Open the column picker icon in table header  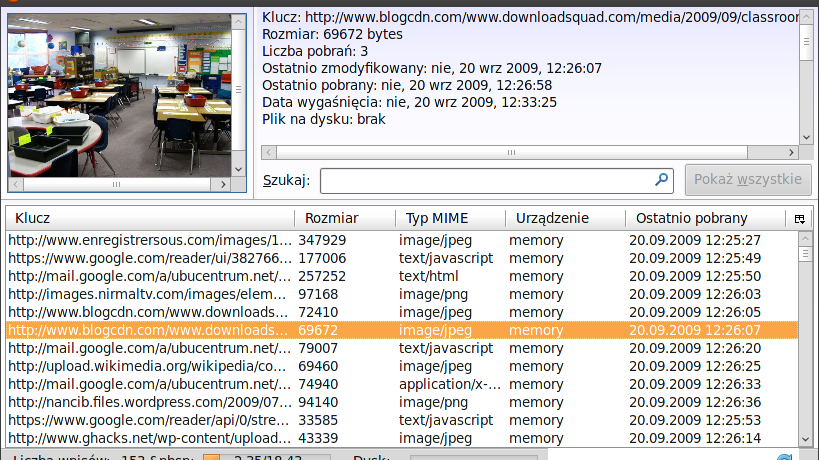799,219
